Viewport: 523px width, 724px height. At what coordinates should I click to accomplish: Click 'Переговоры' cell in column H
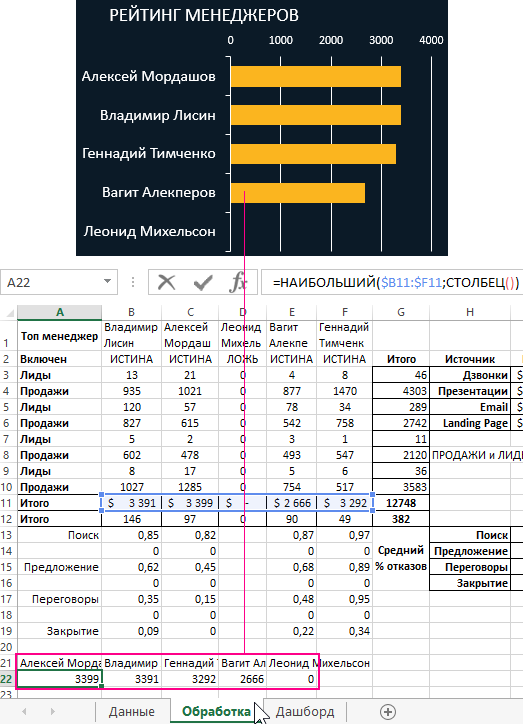[470, 567]
